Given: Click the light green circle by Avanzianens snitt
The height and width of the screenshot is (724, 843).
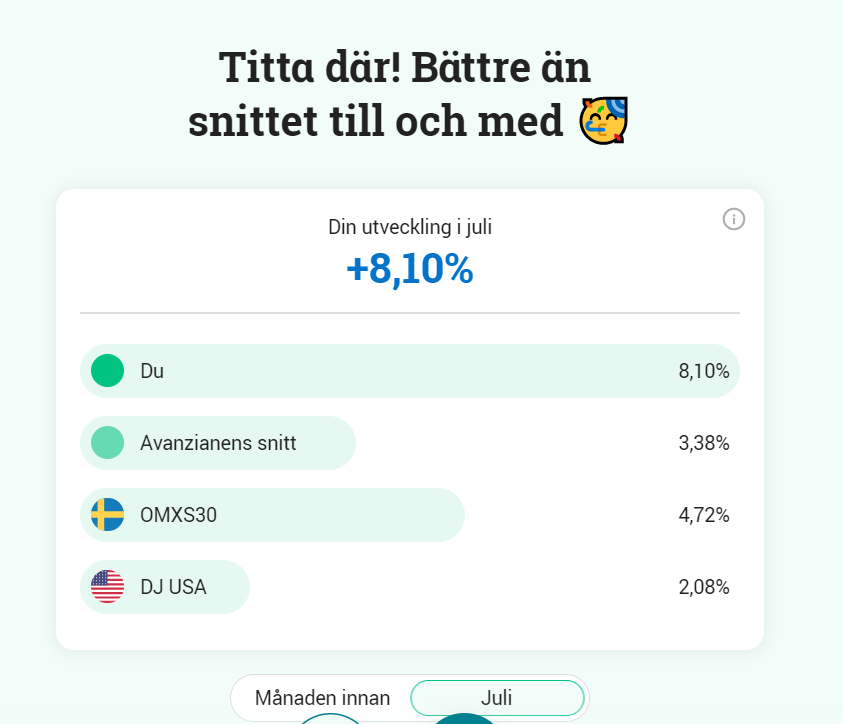Looking at the screenshot, I should click(107, 443).
